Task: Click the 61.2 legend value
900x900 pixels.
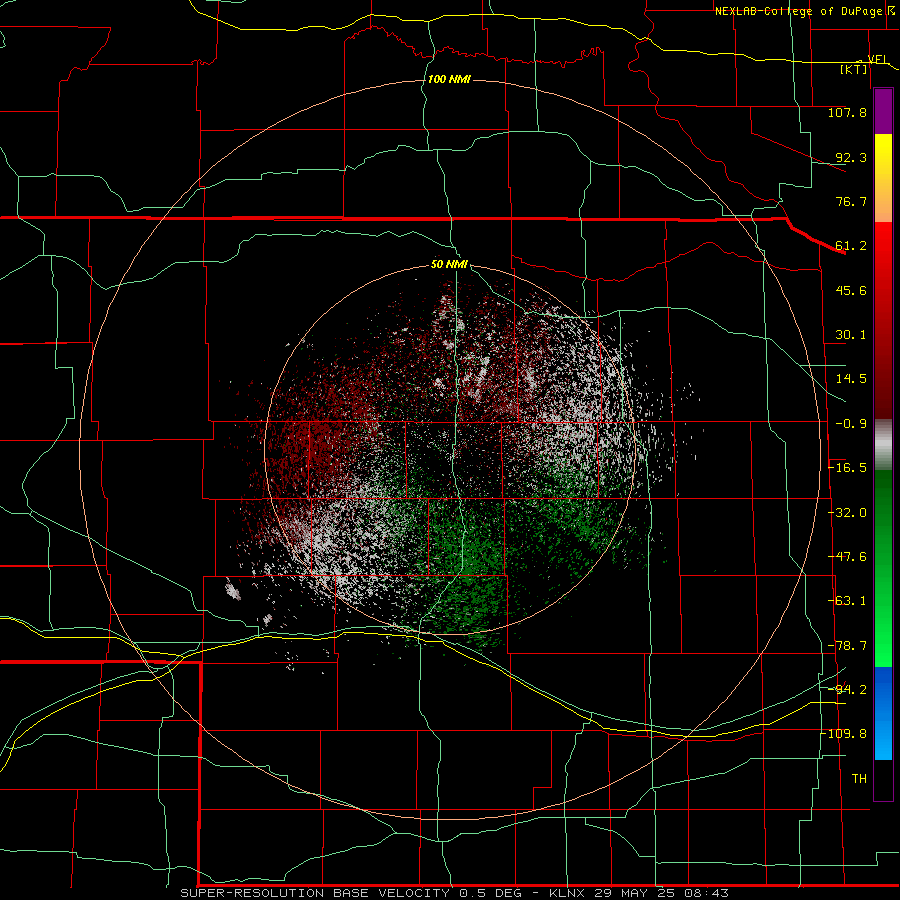Action: (851, 246)
